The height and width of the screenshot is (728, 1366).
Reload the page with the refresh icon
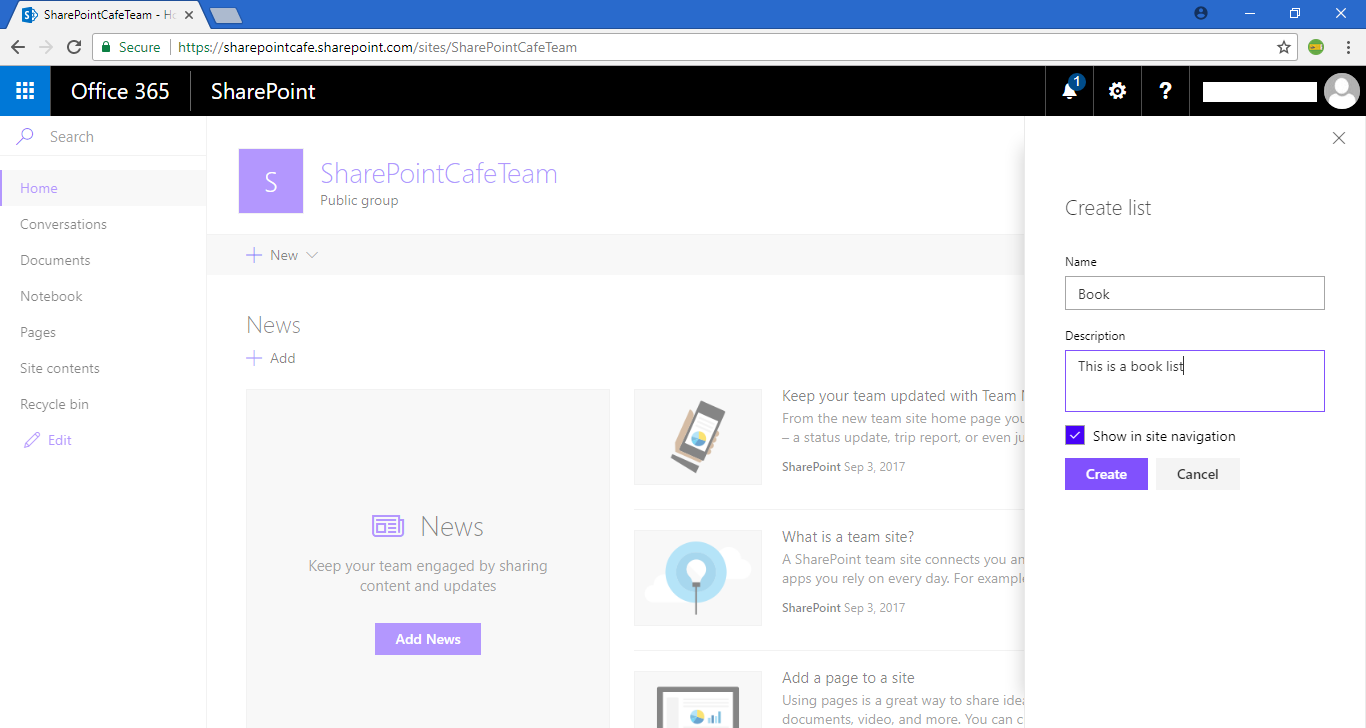[x=74, y=47]
